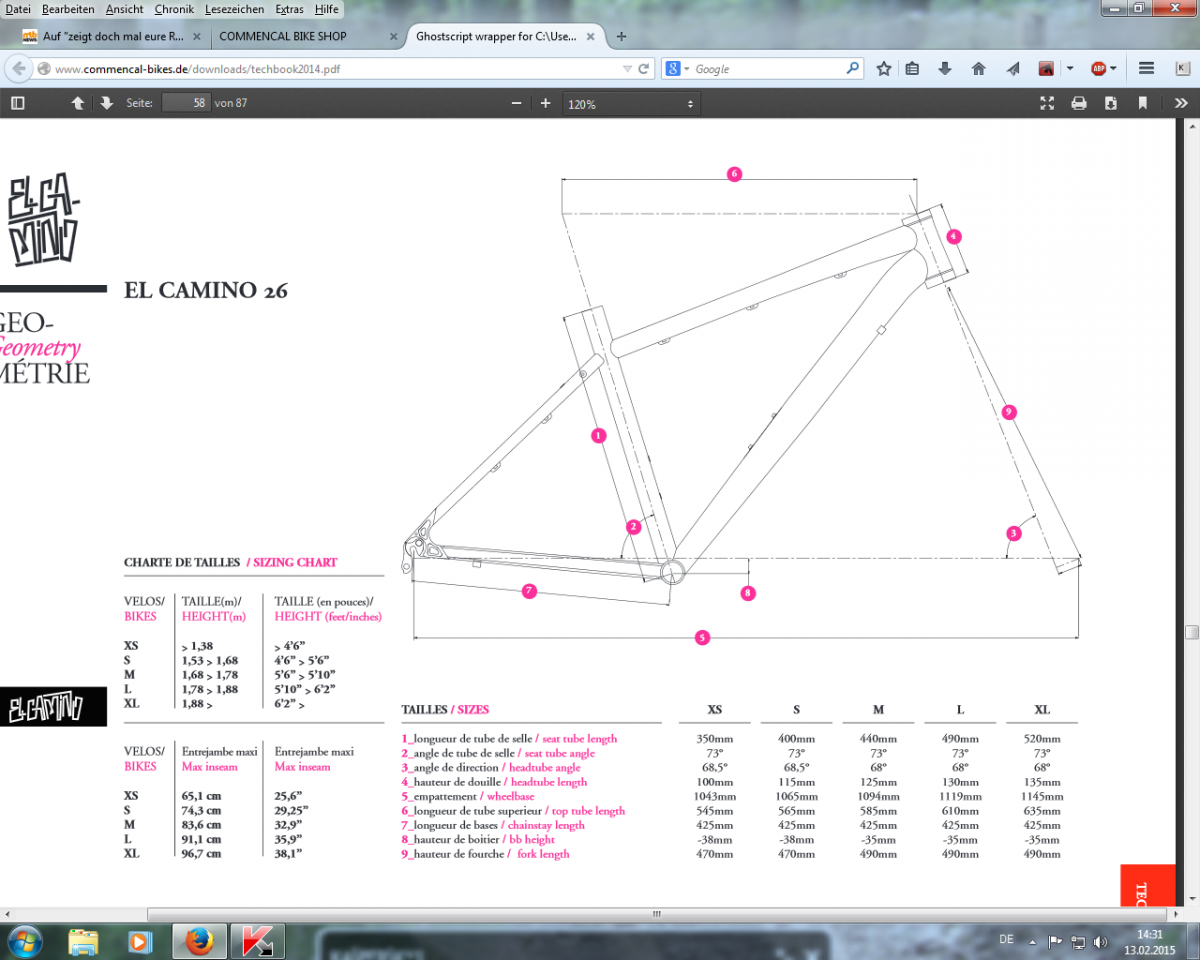This screenshot has height=960, width=1200.
Task: Open Windows Explorer from the taskbar
Action: click(x=83, y=941)
